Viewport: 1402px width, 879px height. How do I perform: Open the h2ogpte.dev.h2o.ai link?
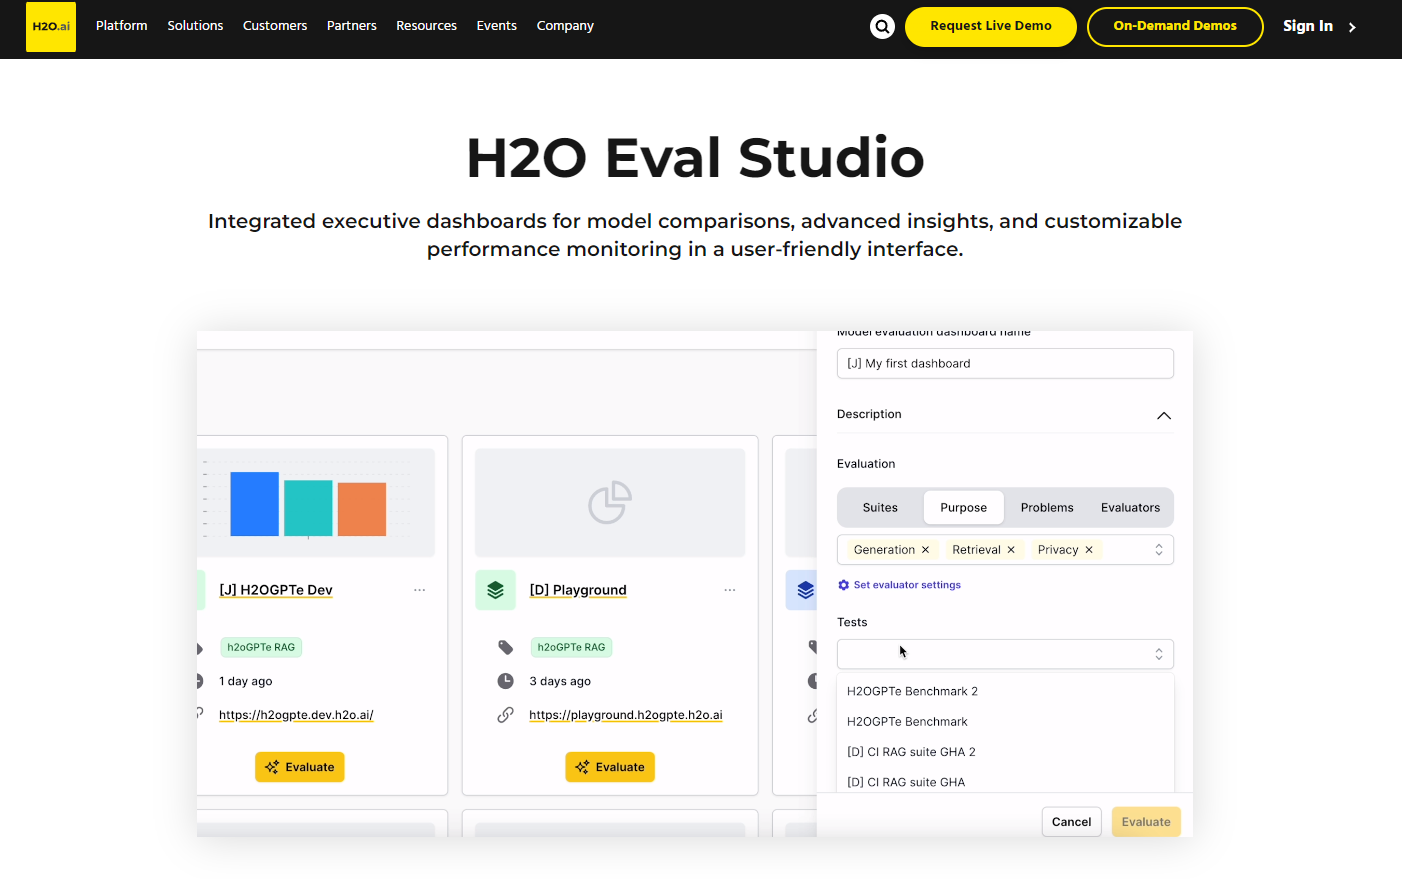pos(296,715)
